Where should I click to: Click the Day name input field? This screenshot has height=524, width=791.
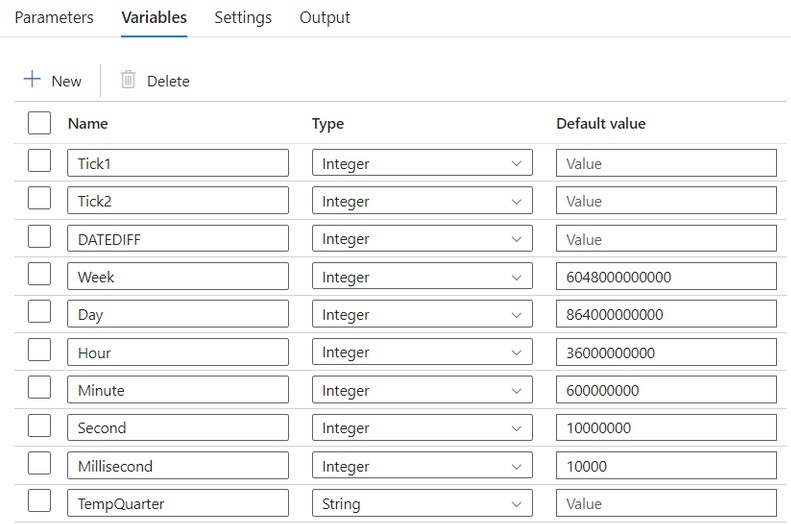178,314
